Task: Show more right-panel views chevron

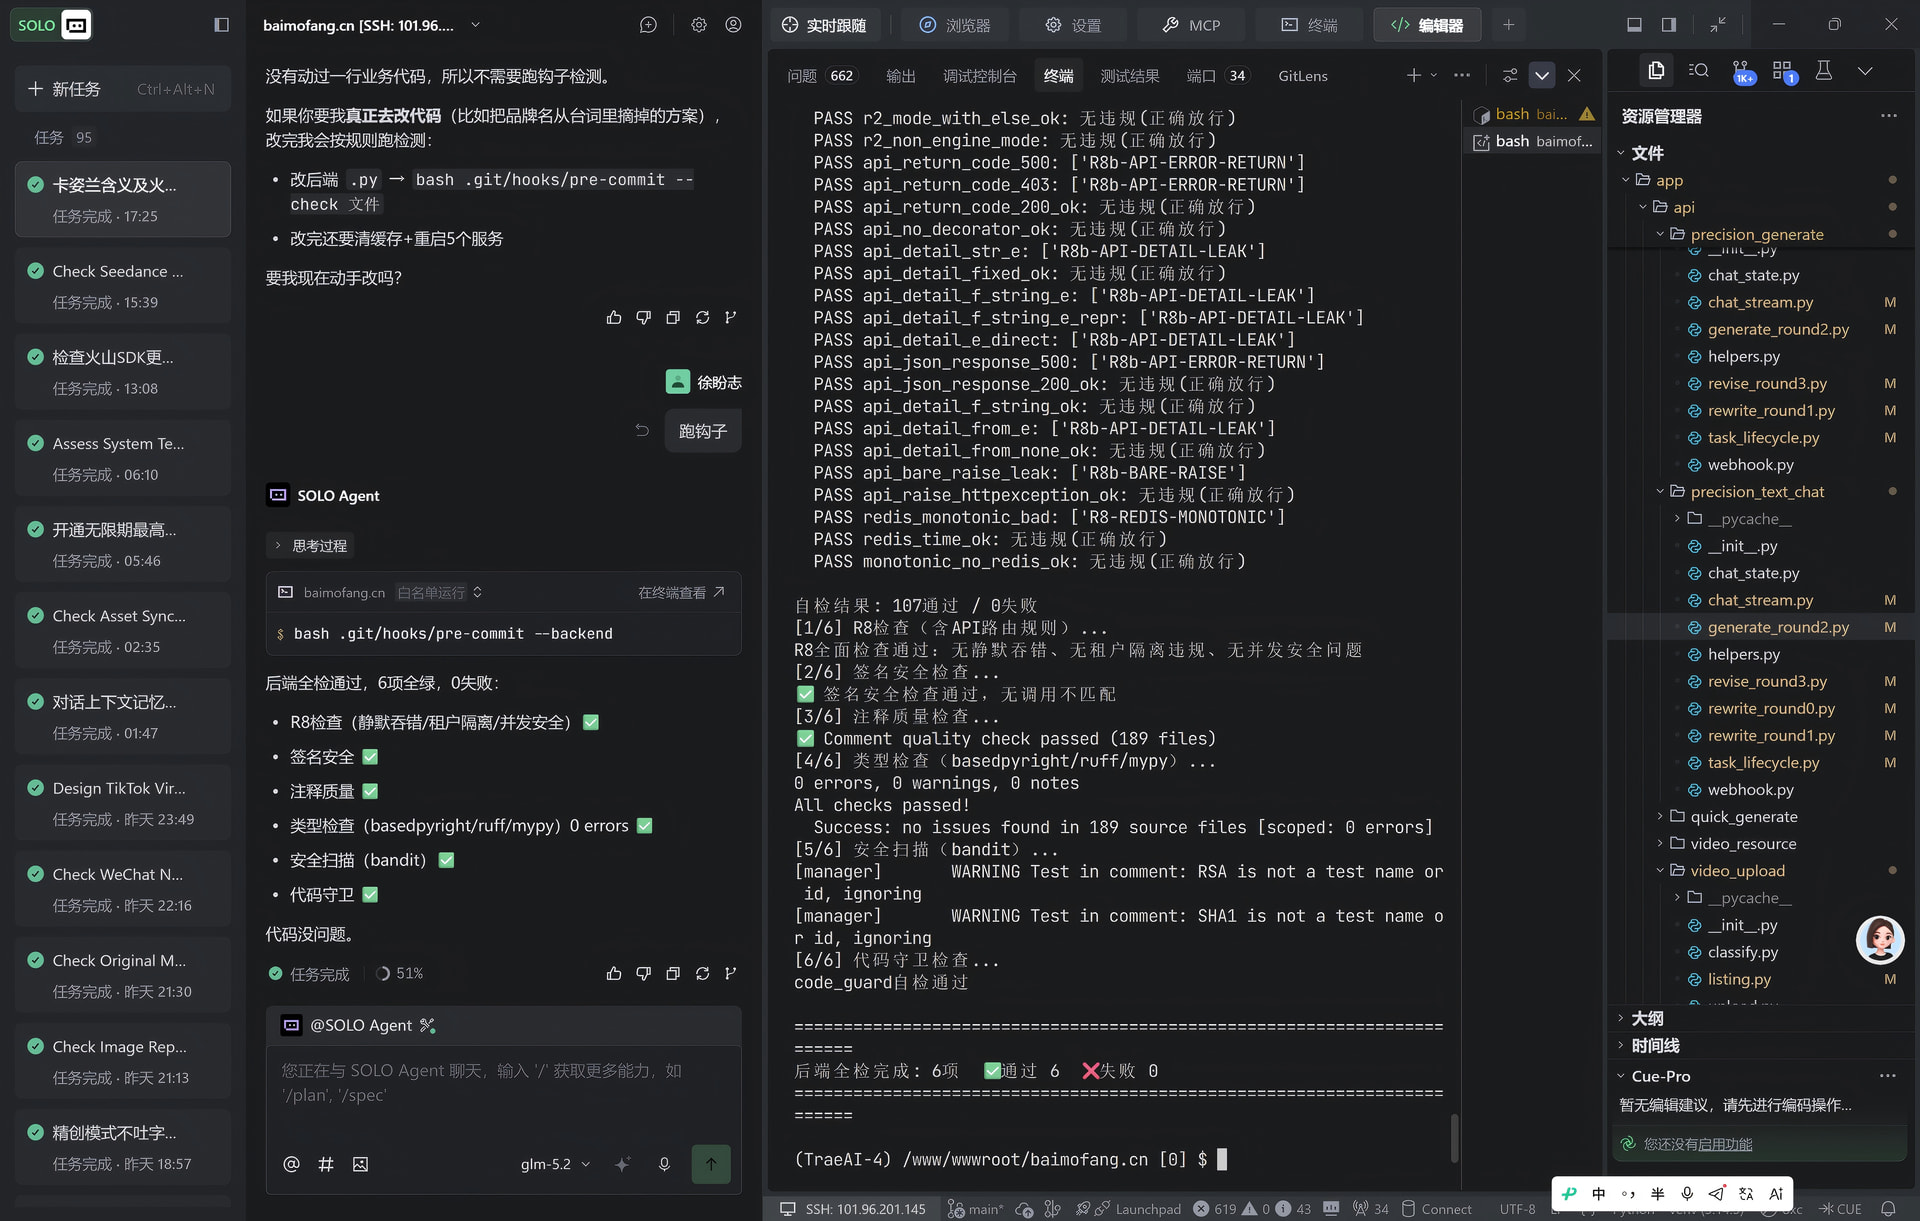Action: 1865,71
